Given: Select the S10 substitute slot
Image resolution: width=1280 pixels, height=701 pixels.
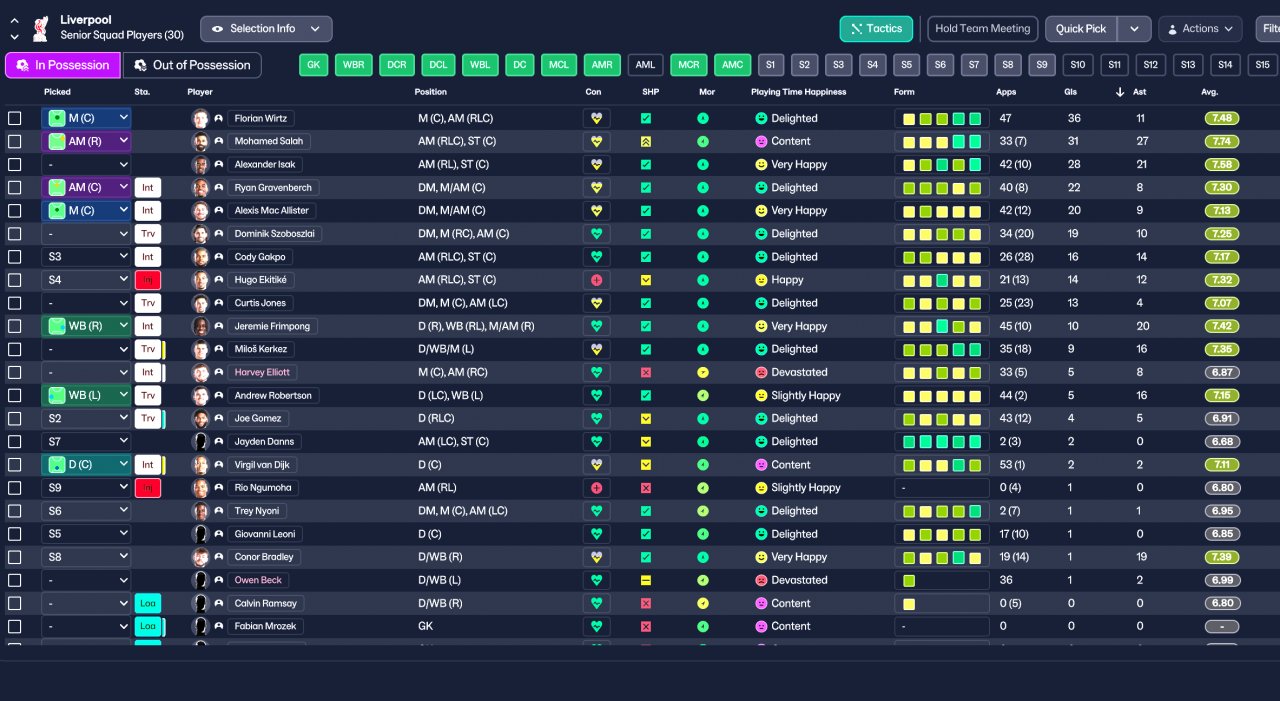Looking at the screenshot, I should [1077, 65].
